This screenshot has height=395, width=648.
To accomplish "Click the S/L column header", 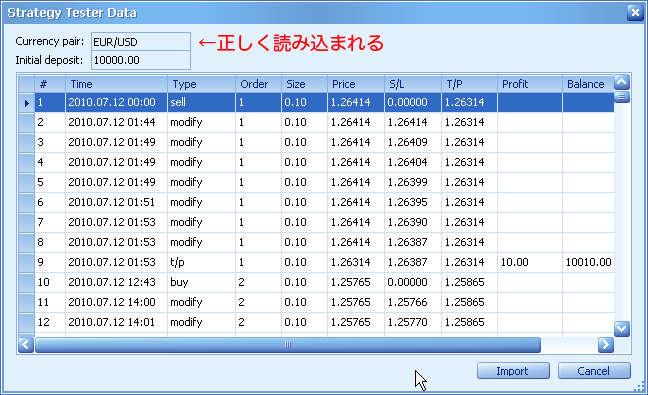I will 413,84.
